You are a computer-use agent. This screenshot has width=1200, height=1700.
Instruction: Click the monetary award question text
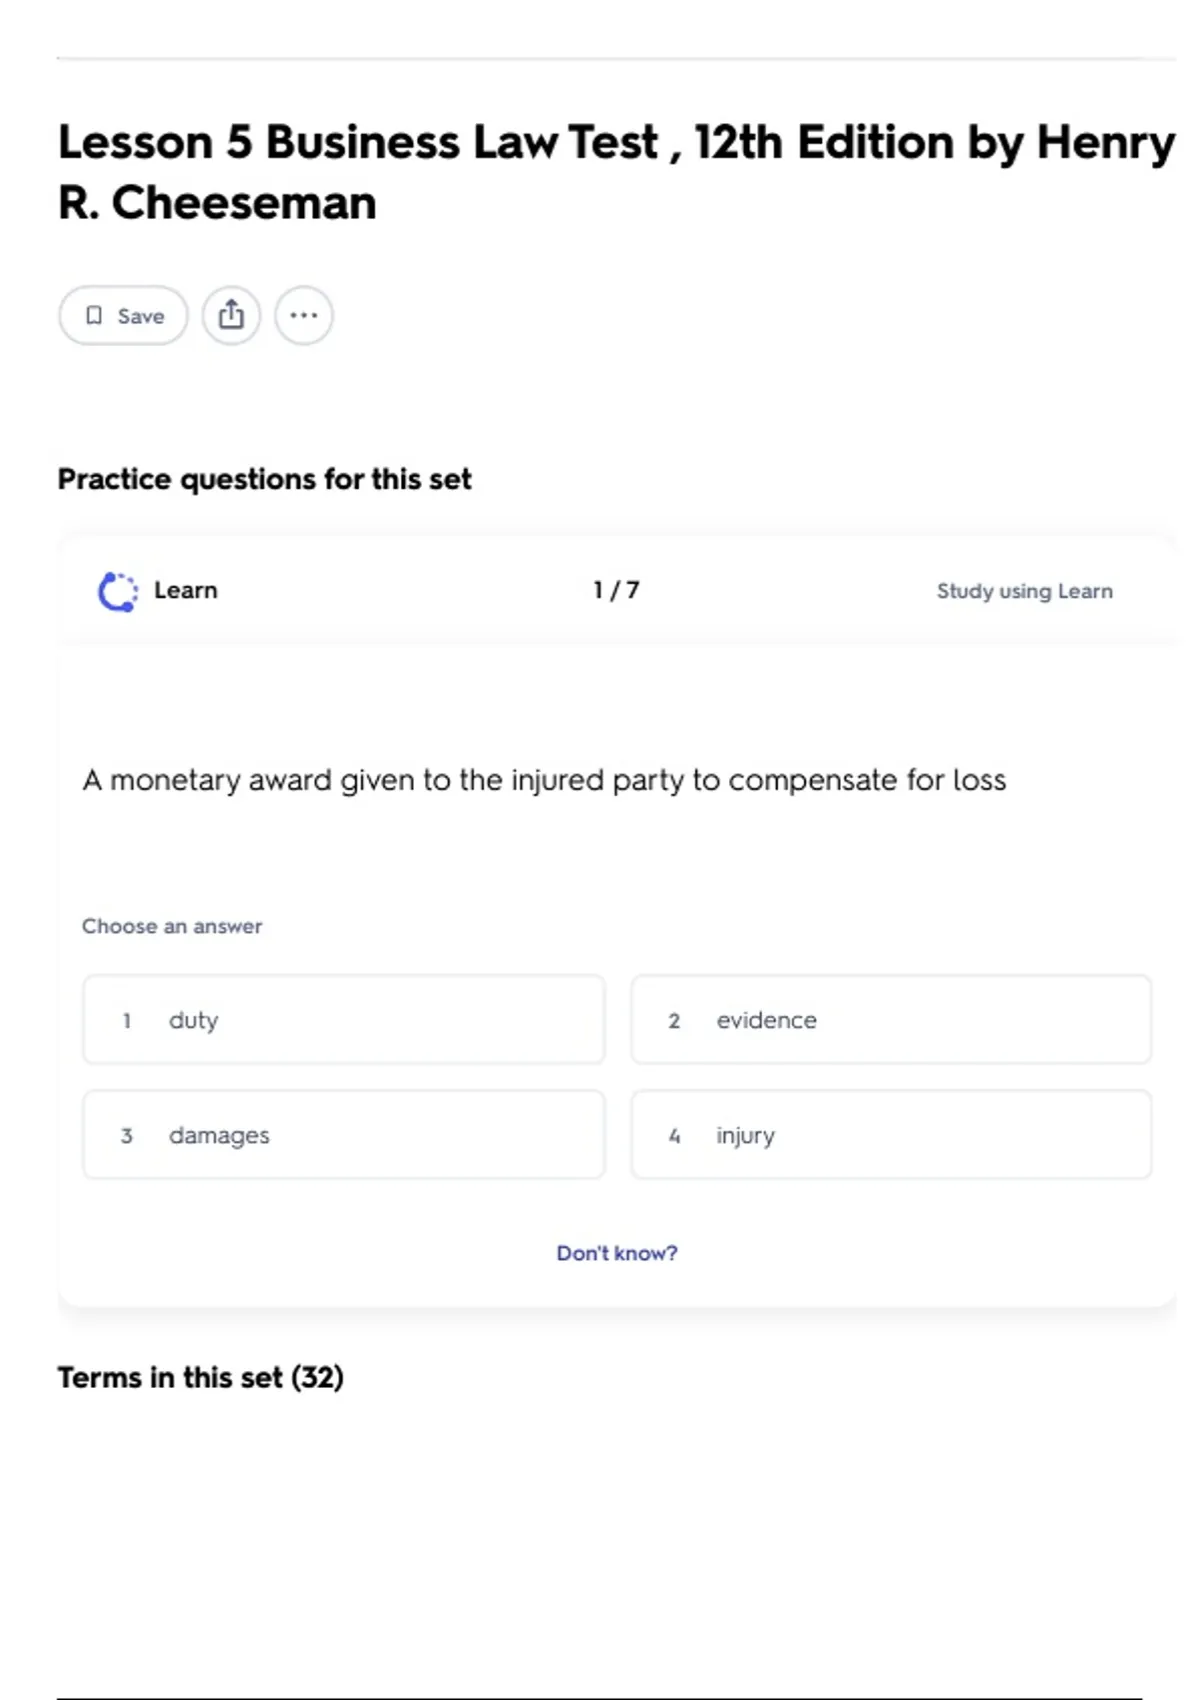544,780
